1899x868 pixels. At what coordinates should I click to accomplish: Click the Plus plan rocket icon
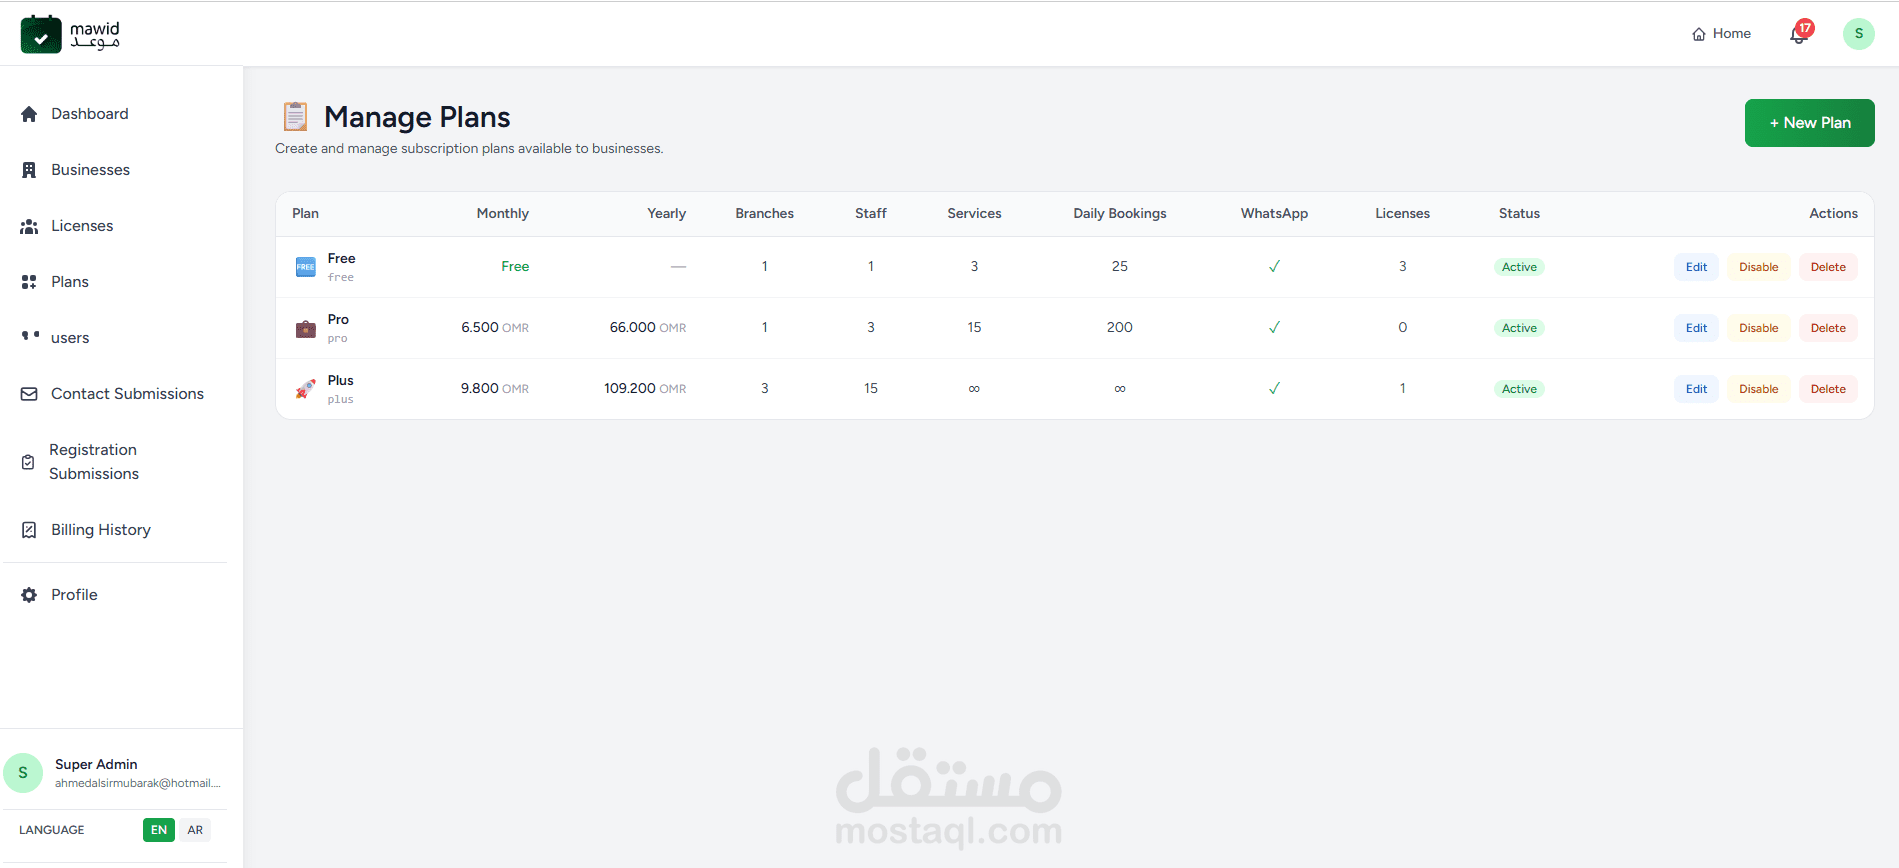click(305, 389)
